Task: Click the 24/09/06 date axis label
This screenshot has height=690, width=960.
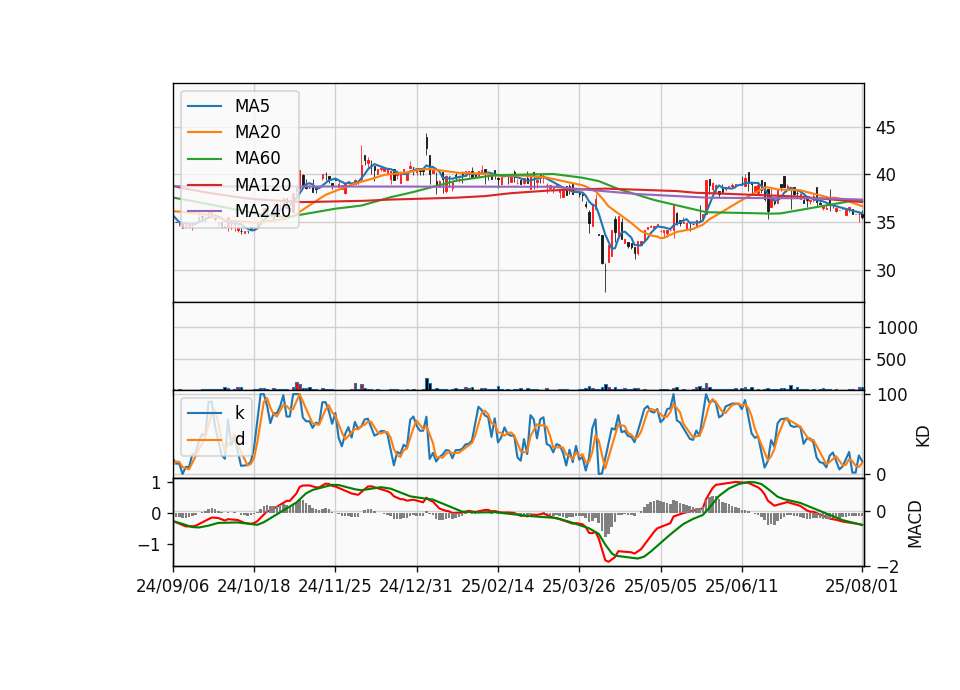Action: point(173,586)
